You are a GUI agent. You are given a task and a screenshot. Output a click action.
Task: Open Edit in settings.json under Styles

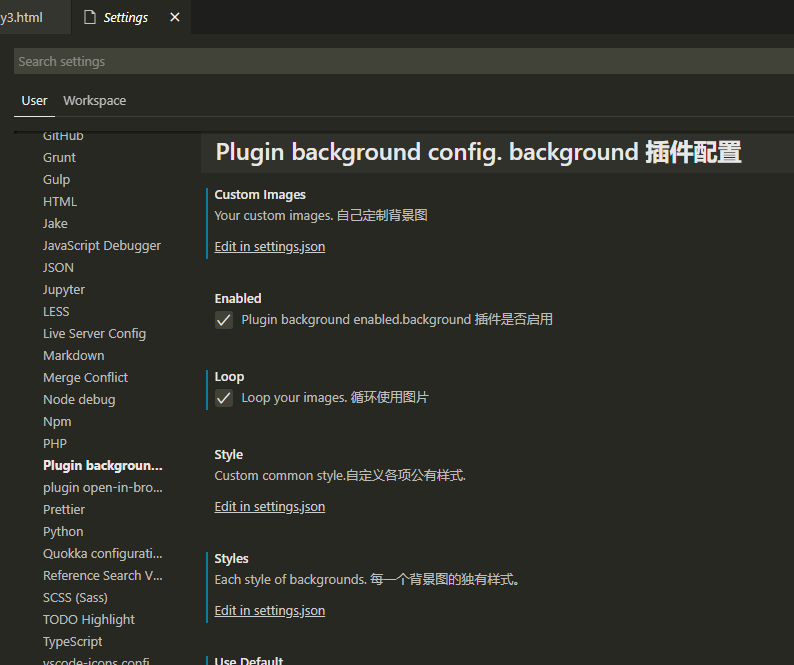pyautogui.click(x=269, y=611)
